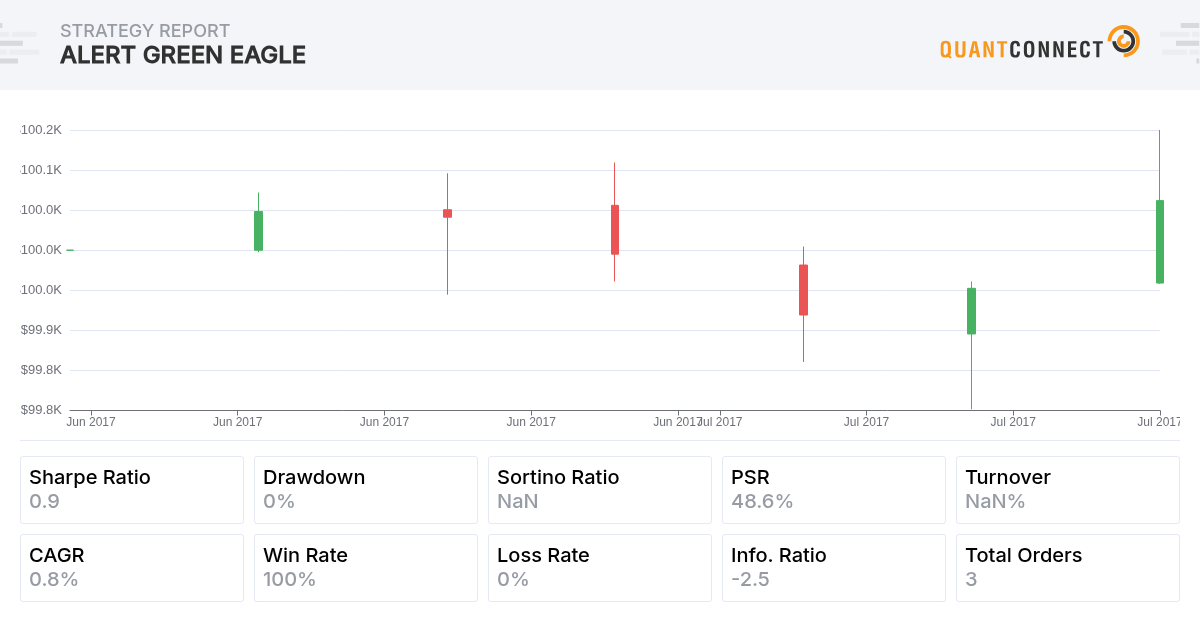Click the CAGR value 0.8%

tap(54, 579)
